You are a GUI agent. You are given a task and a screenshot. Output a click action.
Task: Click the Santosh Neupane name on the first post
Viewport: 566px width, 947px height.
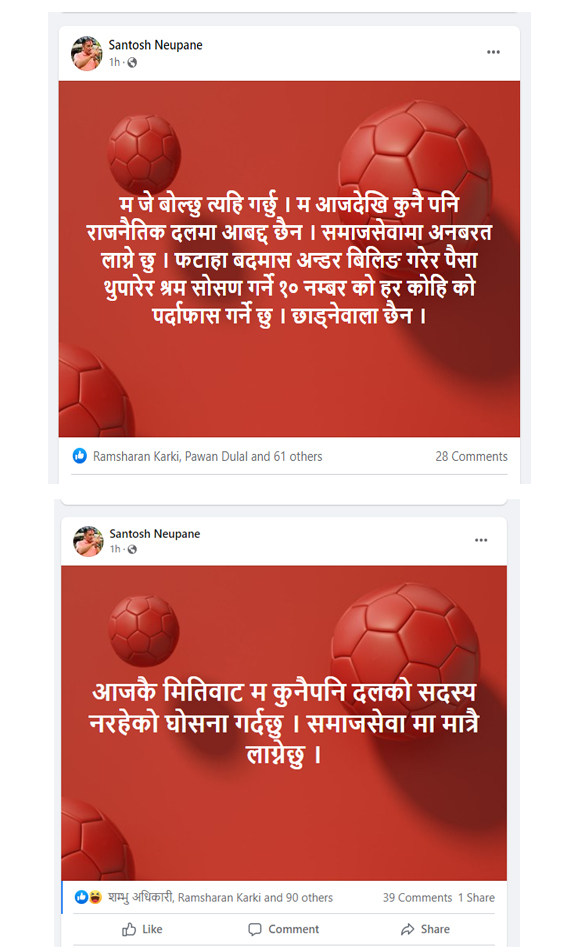coord(155,45)
